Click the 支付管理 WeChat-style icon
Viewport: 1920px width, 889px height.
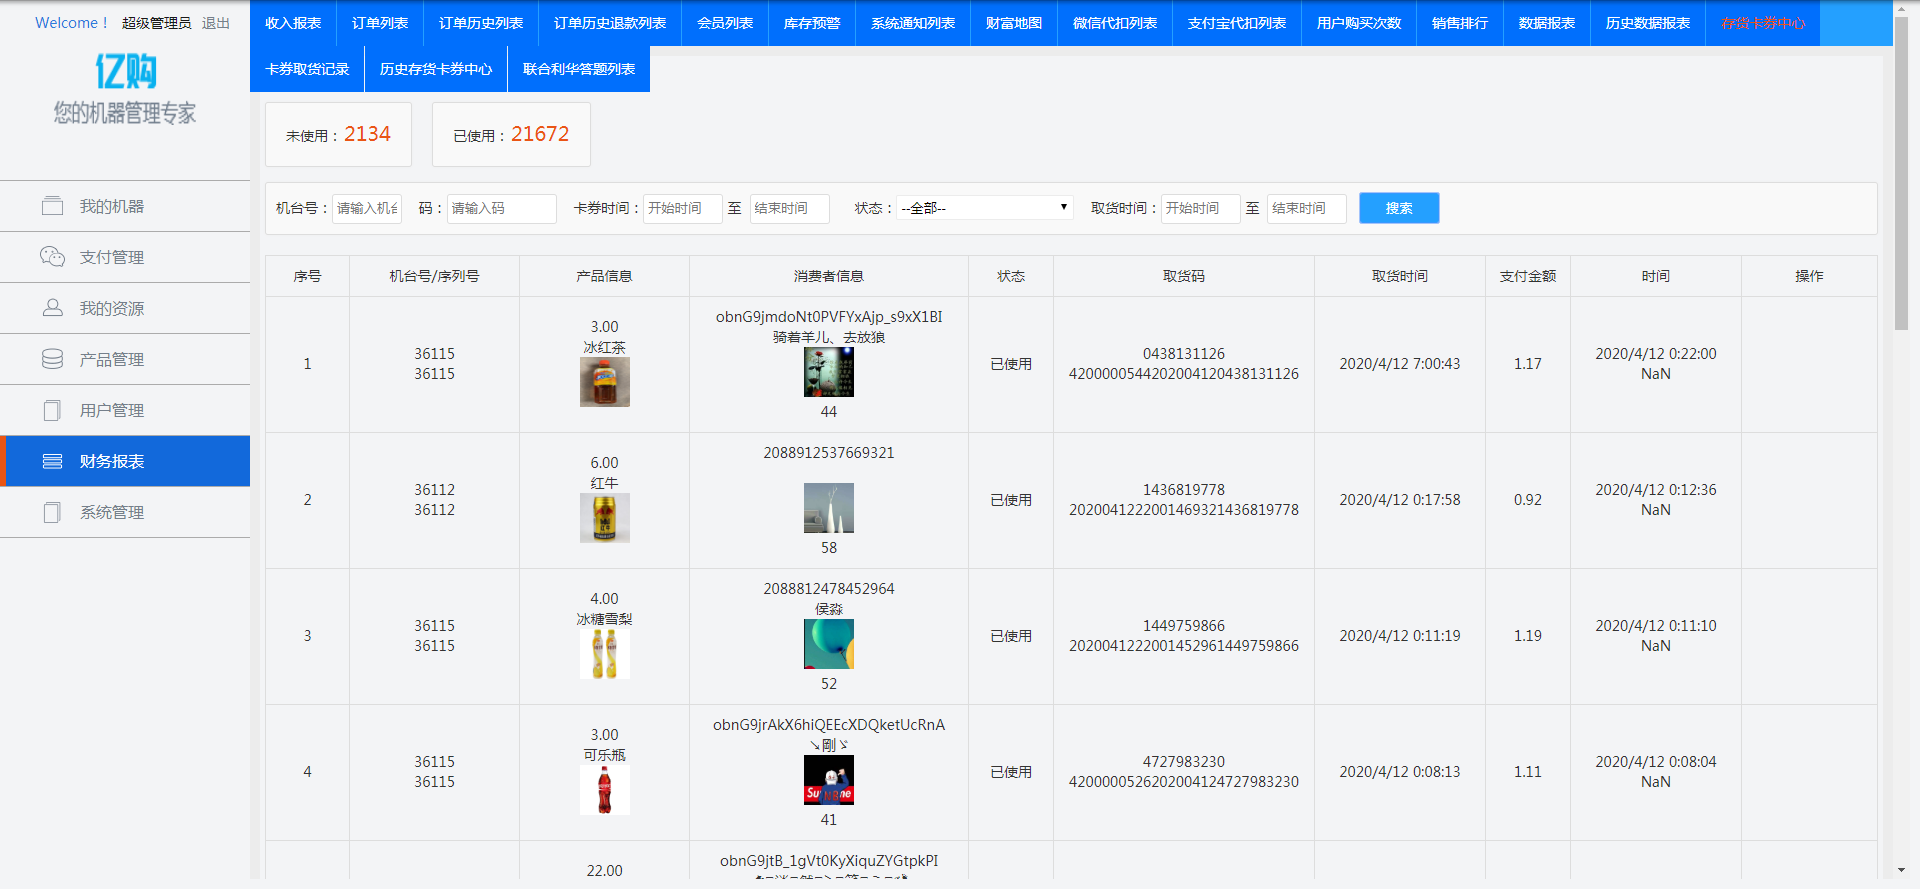tap(52, 257)
